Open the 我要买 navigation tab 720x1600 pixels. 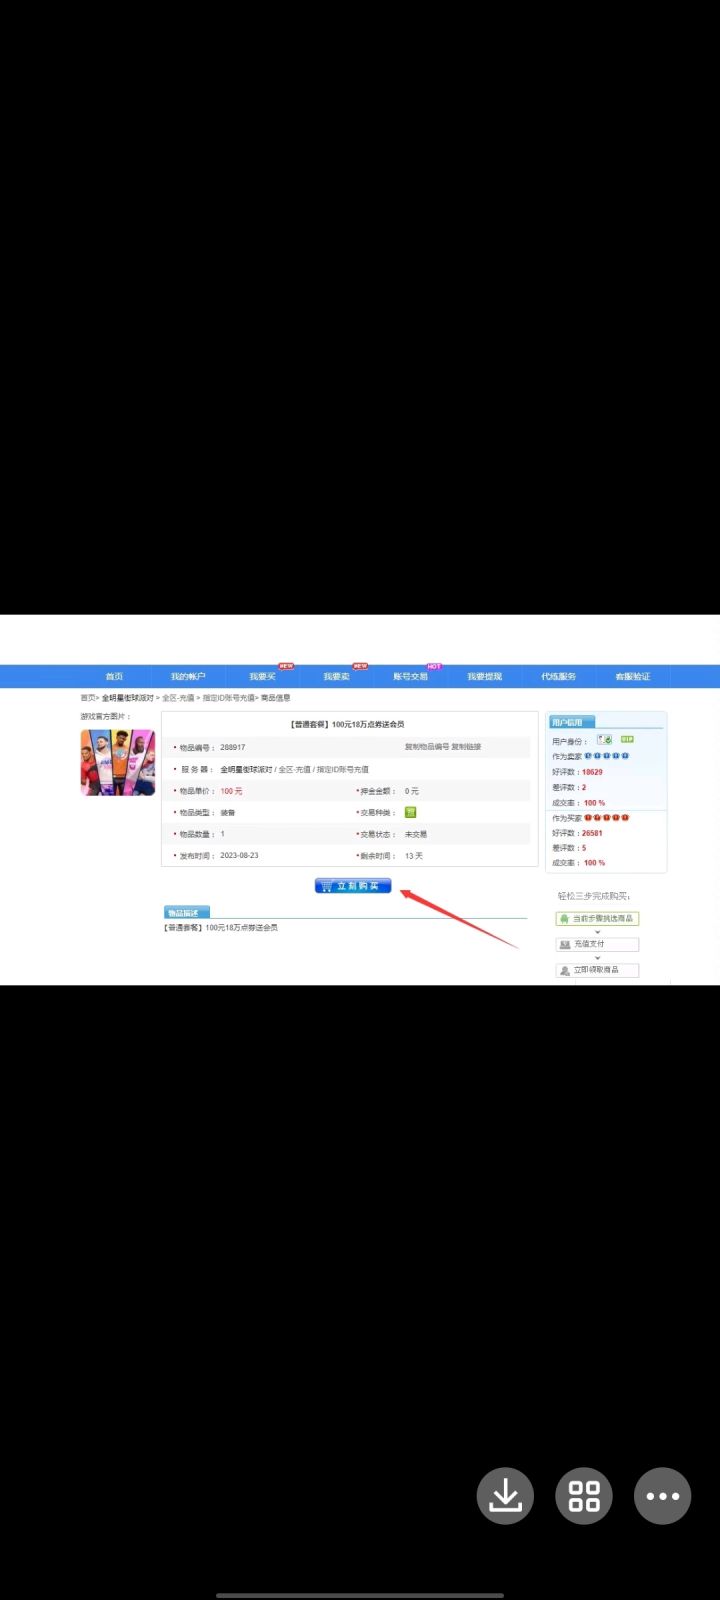tap(262, 677)
